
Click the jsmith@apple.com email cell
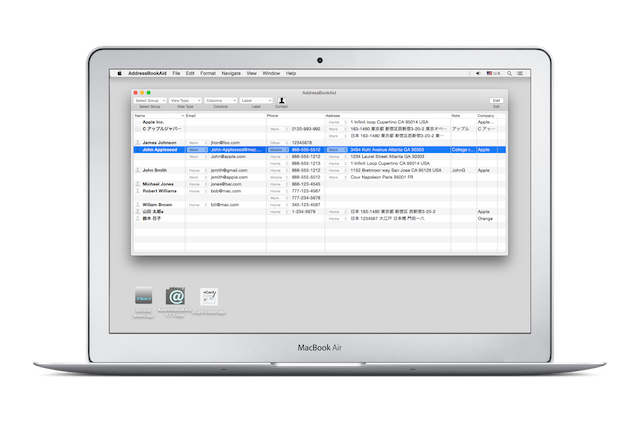click(x=229, y=177)
